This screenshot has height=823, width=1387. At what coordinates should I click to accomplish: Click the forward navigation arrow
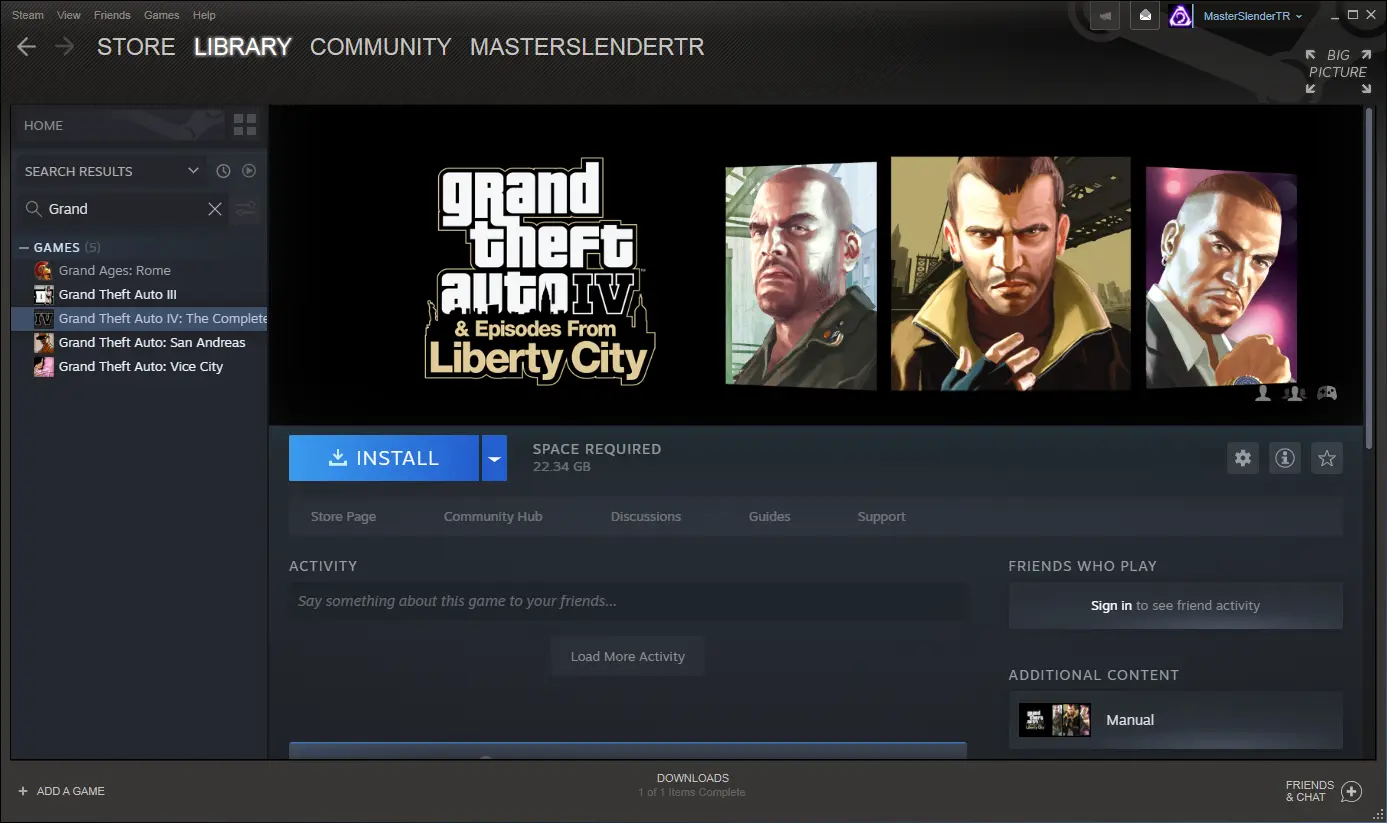[x=65, y=47]
